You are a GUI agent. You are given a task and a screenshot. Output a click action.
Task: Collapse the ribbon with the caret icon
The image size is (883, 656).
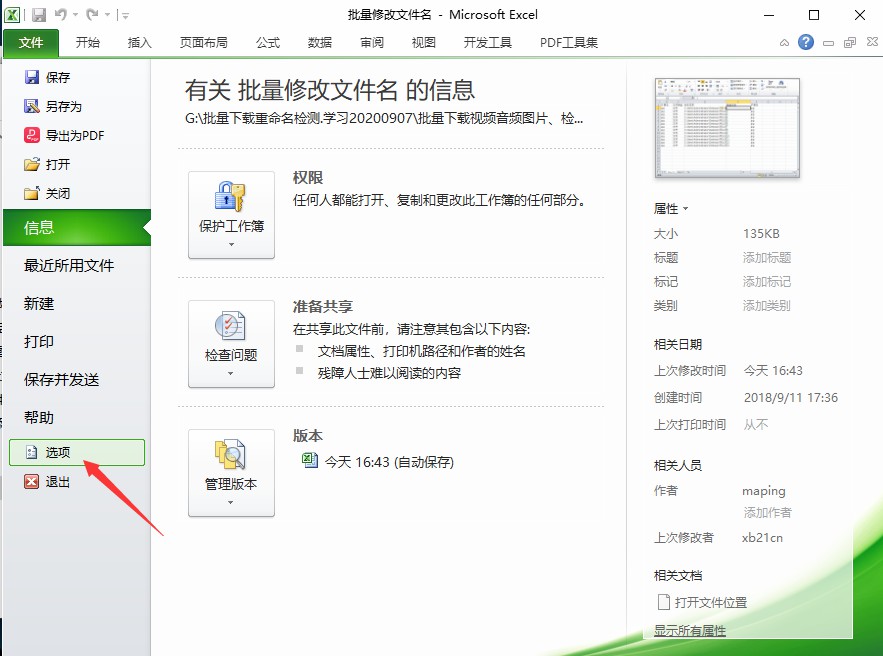coord(784,43)
